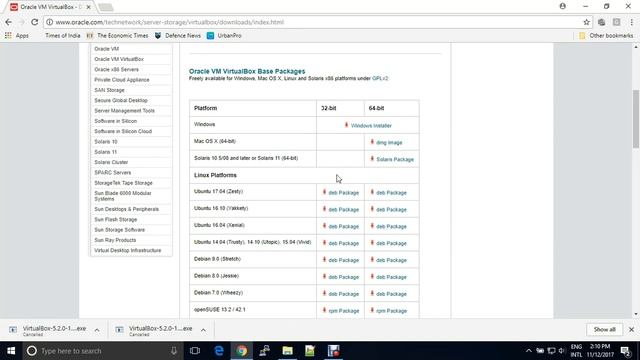This screenshot has width=640, height=360.
Task: Open Server Management Tools sidebar link
Action: point(124,111)
